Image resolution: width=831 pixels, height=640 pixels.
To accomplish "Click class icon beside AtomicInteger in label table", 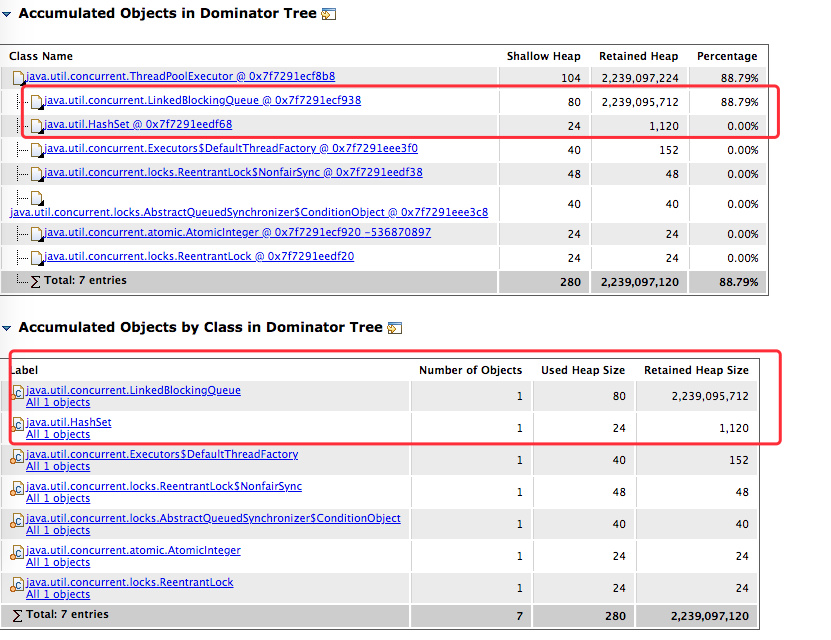I will tap(17, 552).
